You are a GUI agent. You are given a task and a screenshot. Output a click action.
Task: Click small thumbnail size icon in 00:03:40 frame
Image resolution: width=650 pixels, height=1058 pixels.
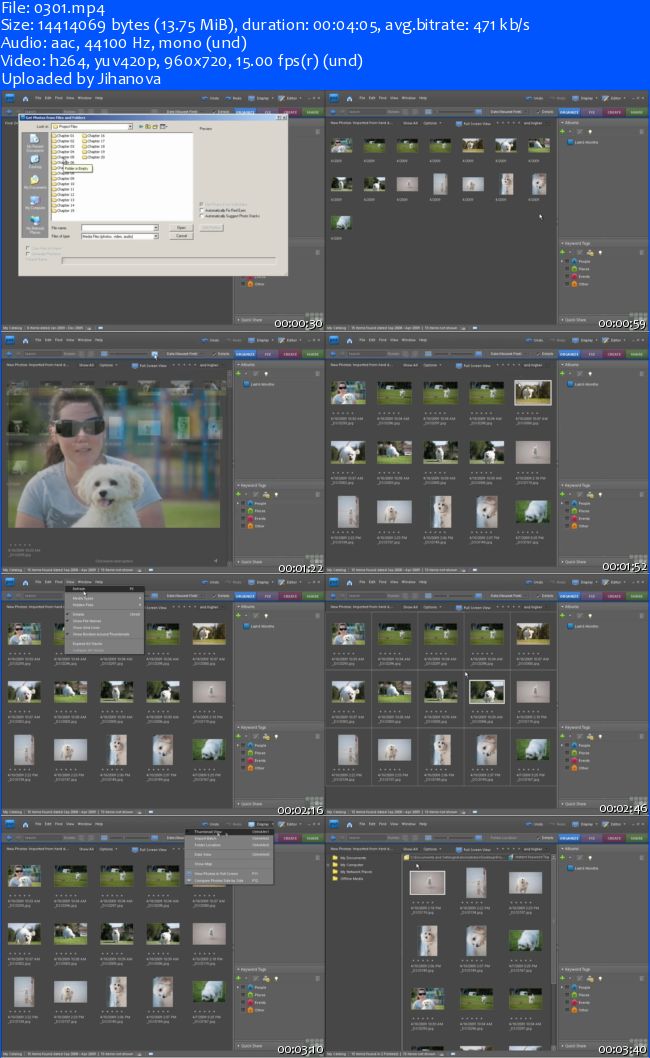[428, 838]
